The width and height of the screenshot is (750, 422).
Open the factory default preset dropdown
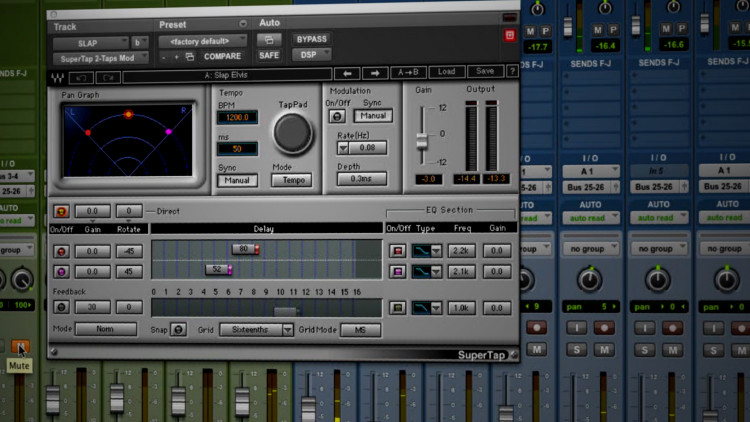(203, 41)
